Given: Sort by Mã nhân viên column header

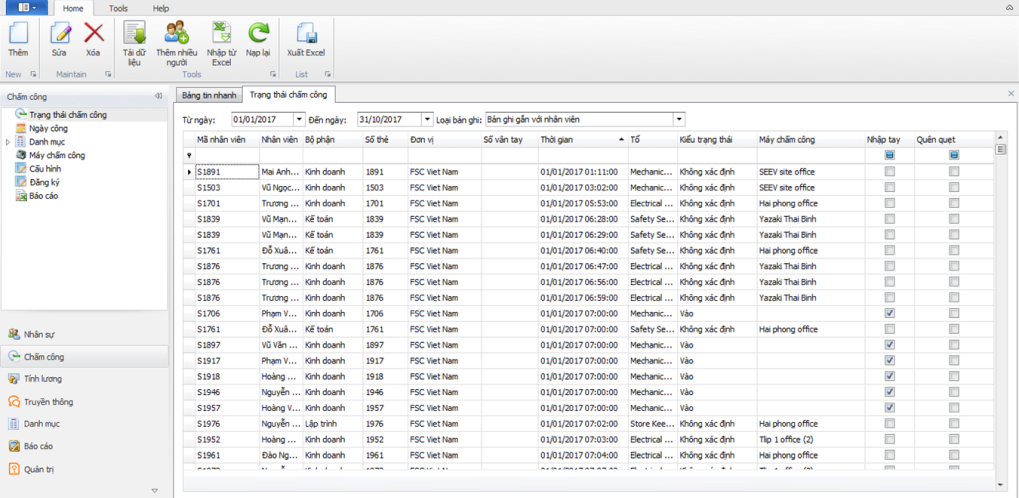Looking at the screenshot, I should [227, 139].
